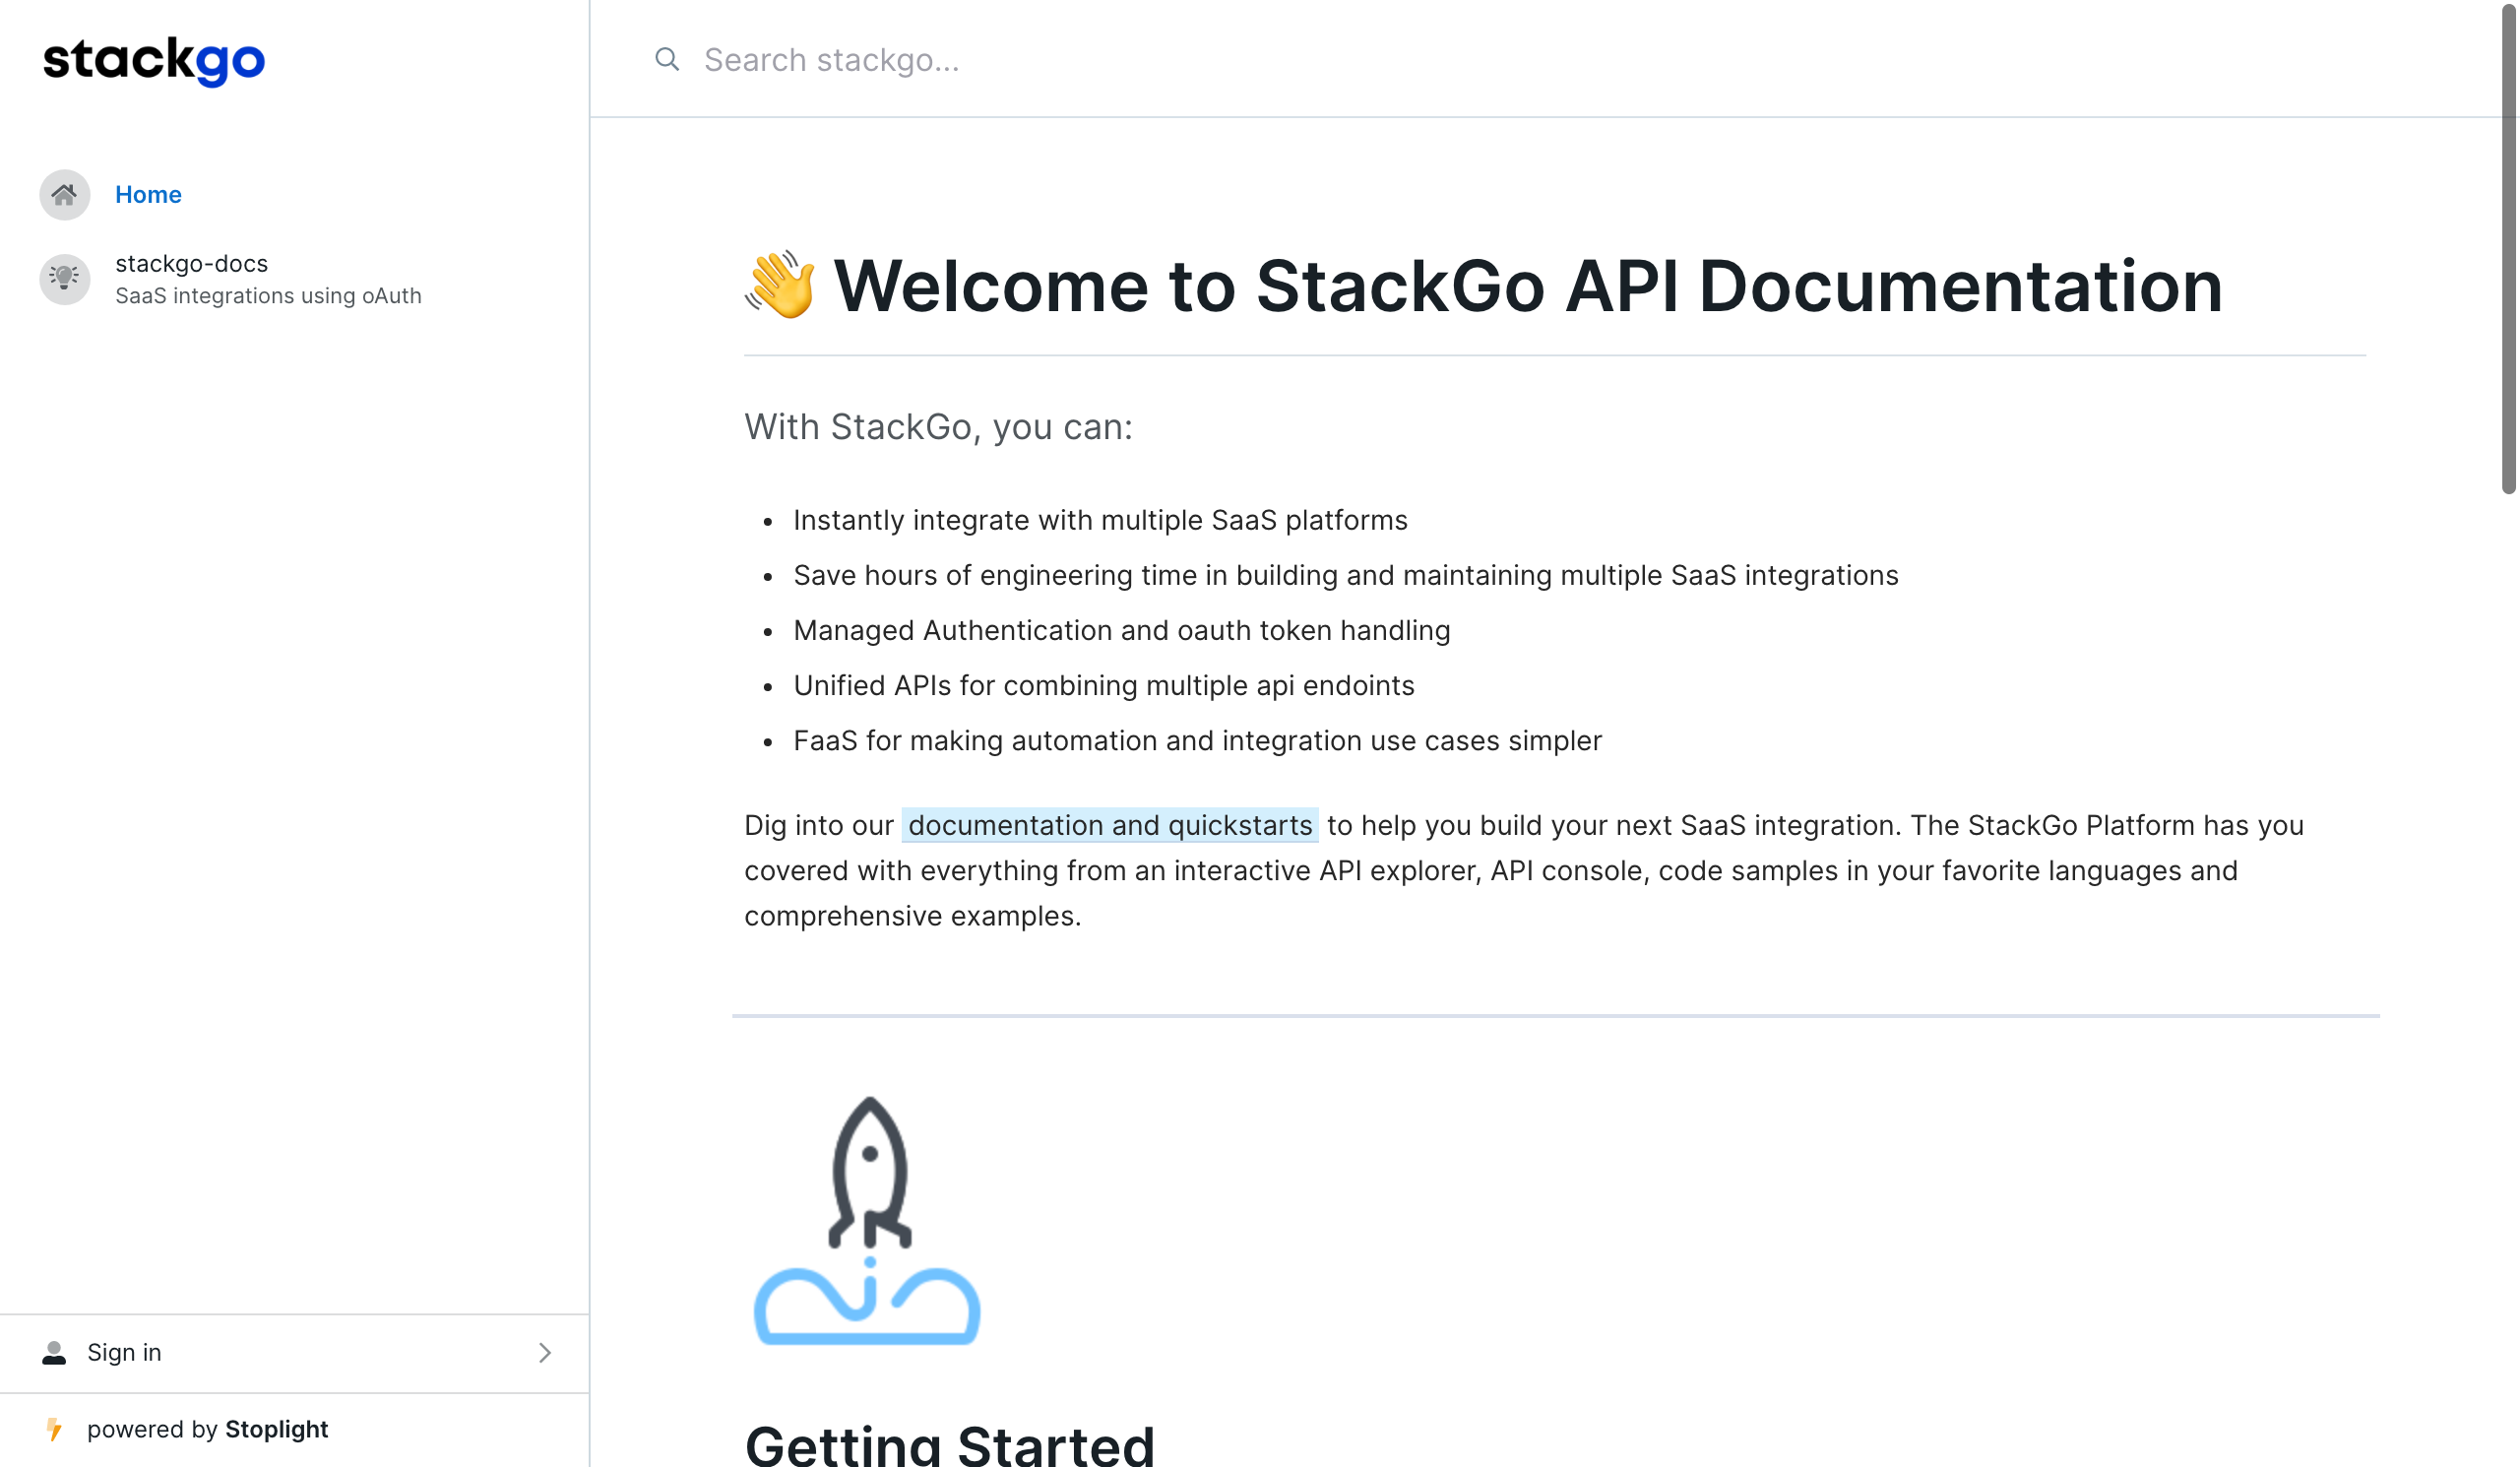Click 'FaaS for making automation' bullet
This screenshot has height=1467, width=2520.
[1197, 740]
